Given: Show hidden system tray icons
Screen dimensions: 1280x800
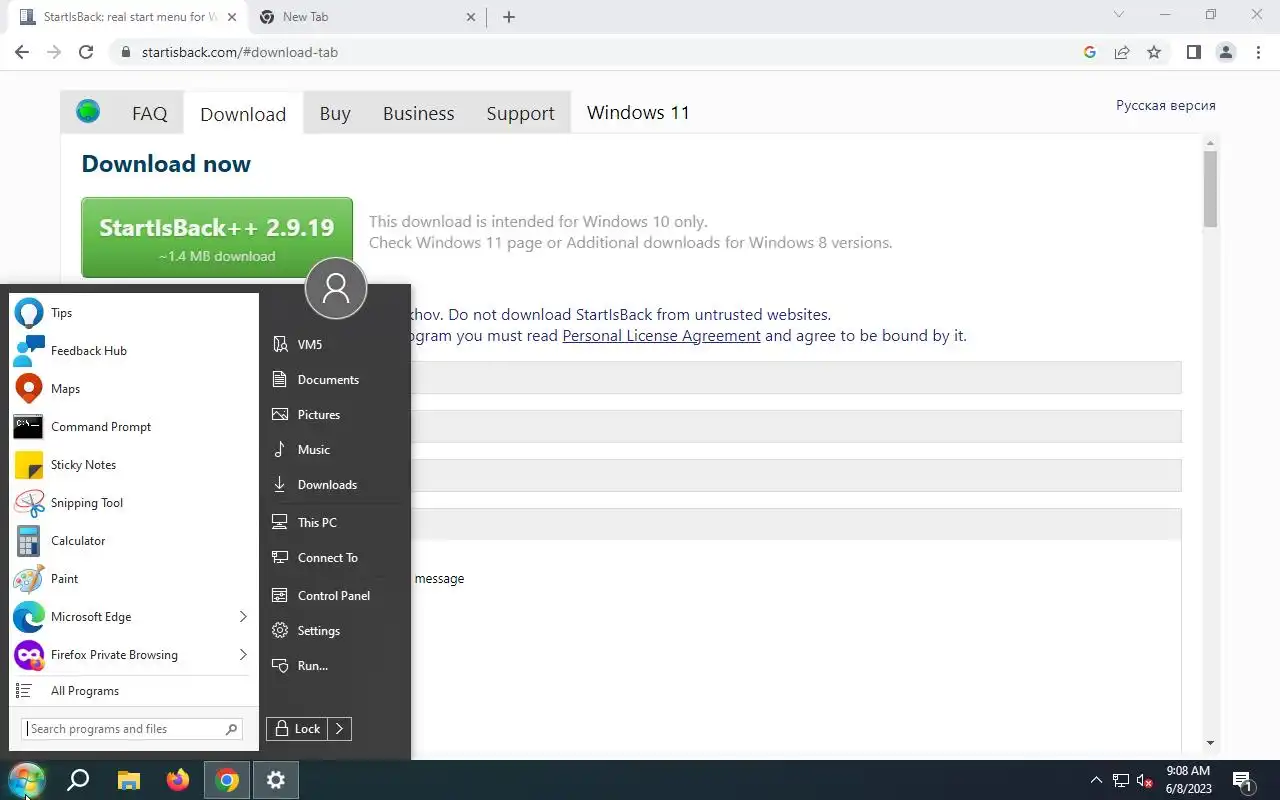Looking at the screenshot, I should tap(1096, 780).
